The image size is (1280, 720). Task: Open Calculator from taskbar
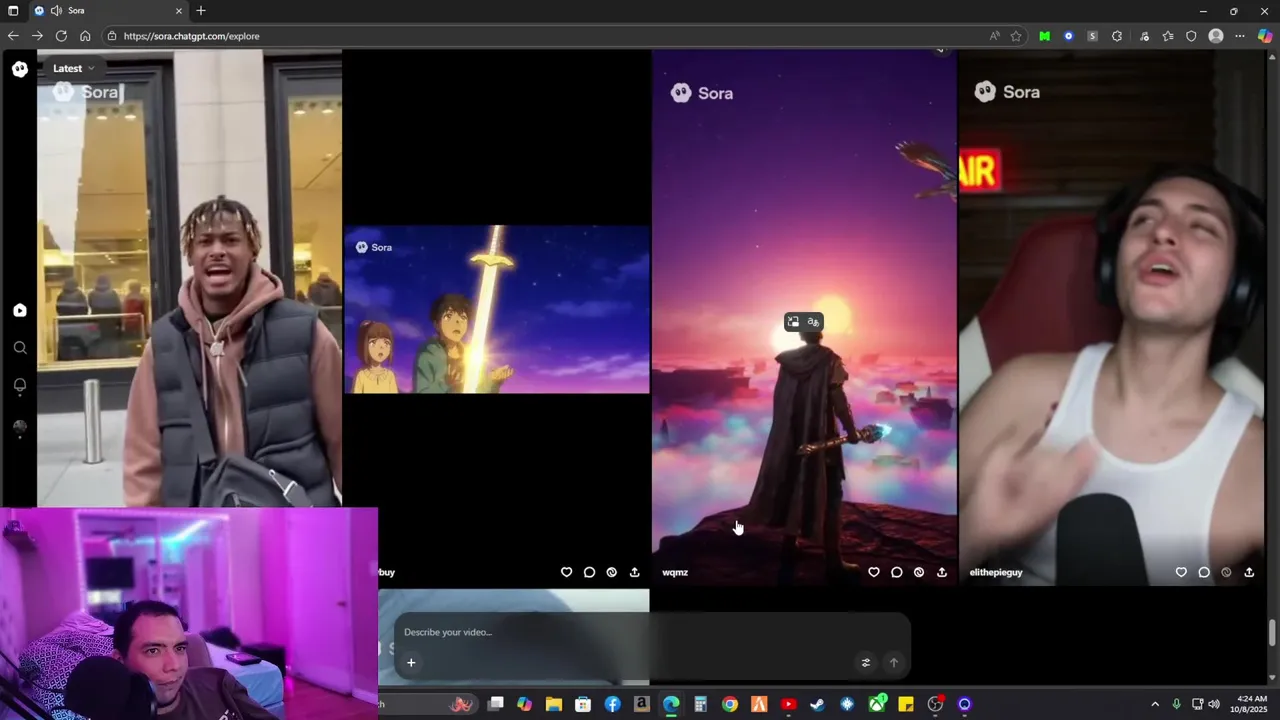point(700,704)
